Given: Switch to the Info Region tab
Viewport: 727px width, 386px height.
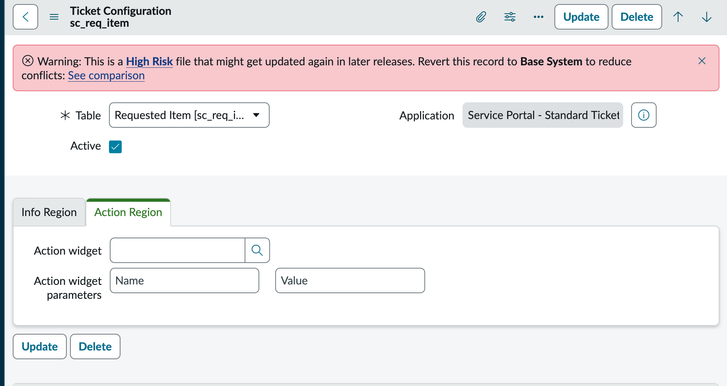Looking at the screenshot, I should 49,212.
